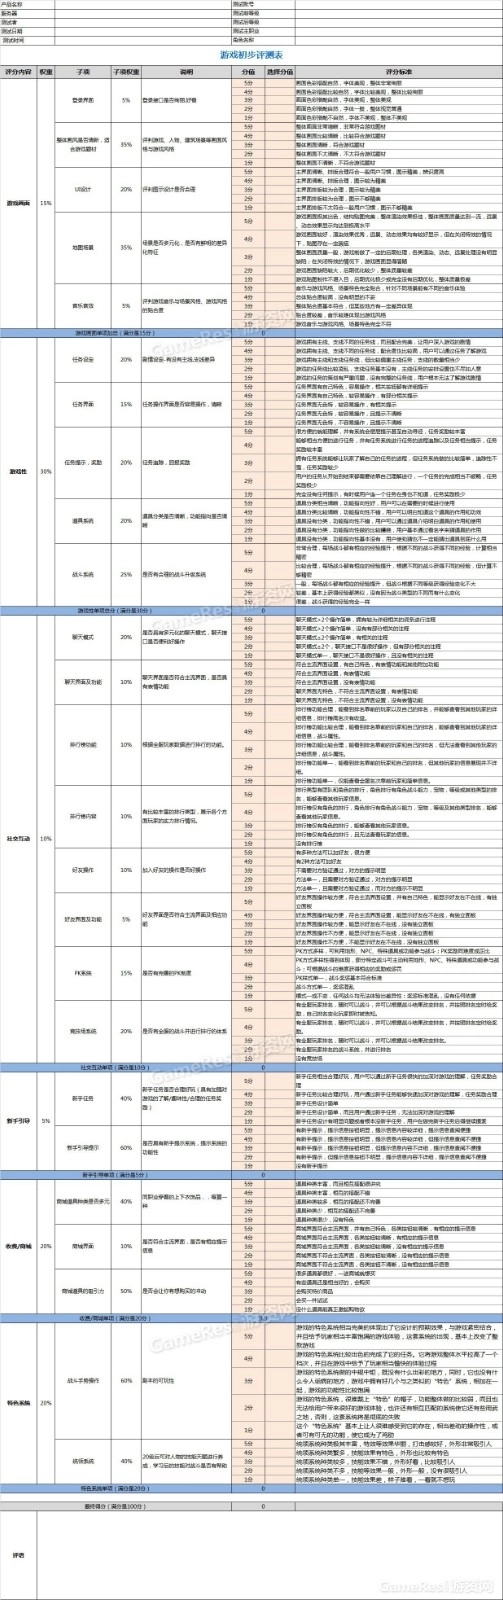Select the 战斗手动操作 sub-item cell
Image resolution: width=503 pixels, height=1600 pixels.
pos(83,1379)
